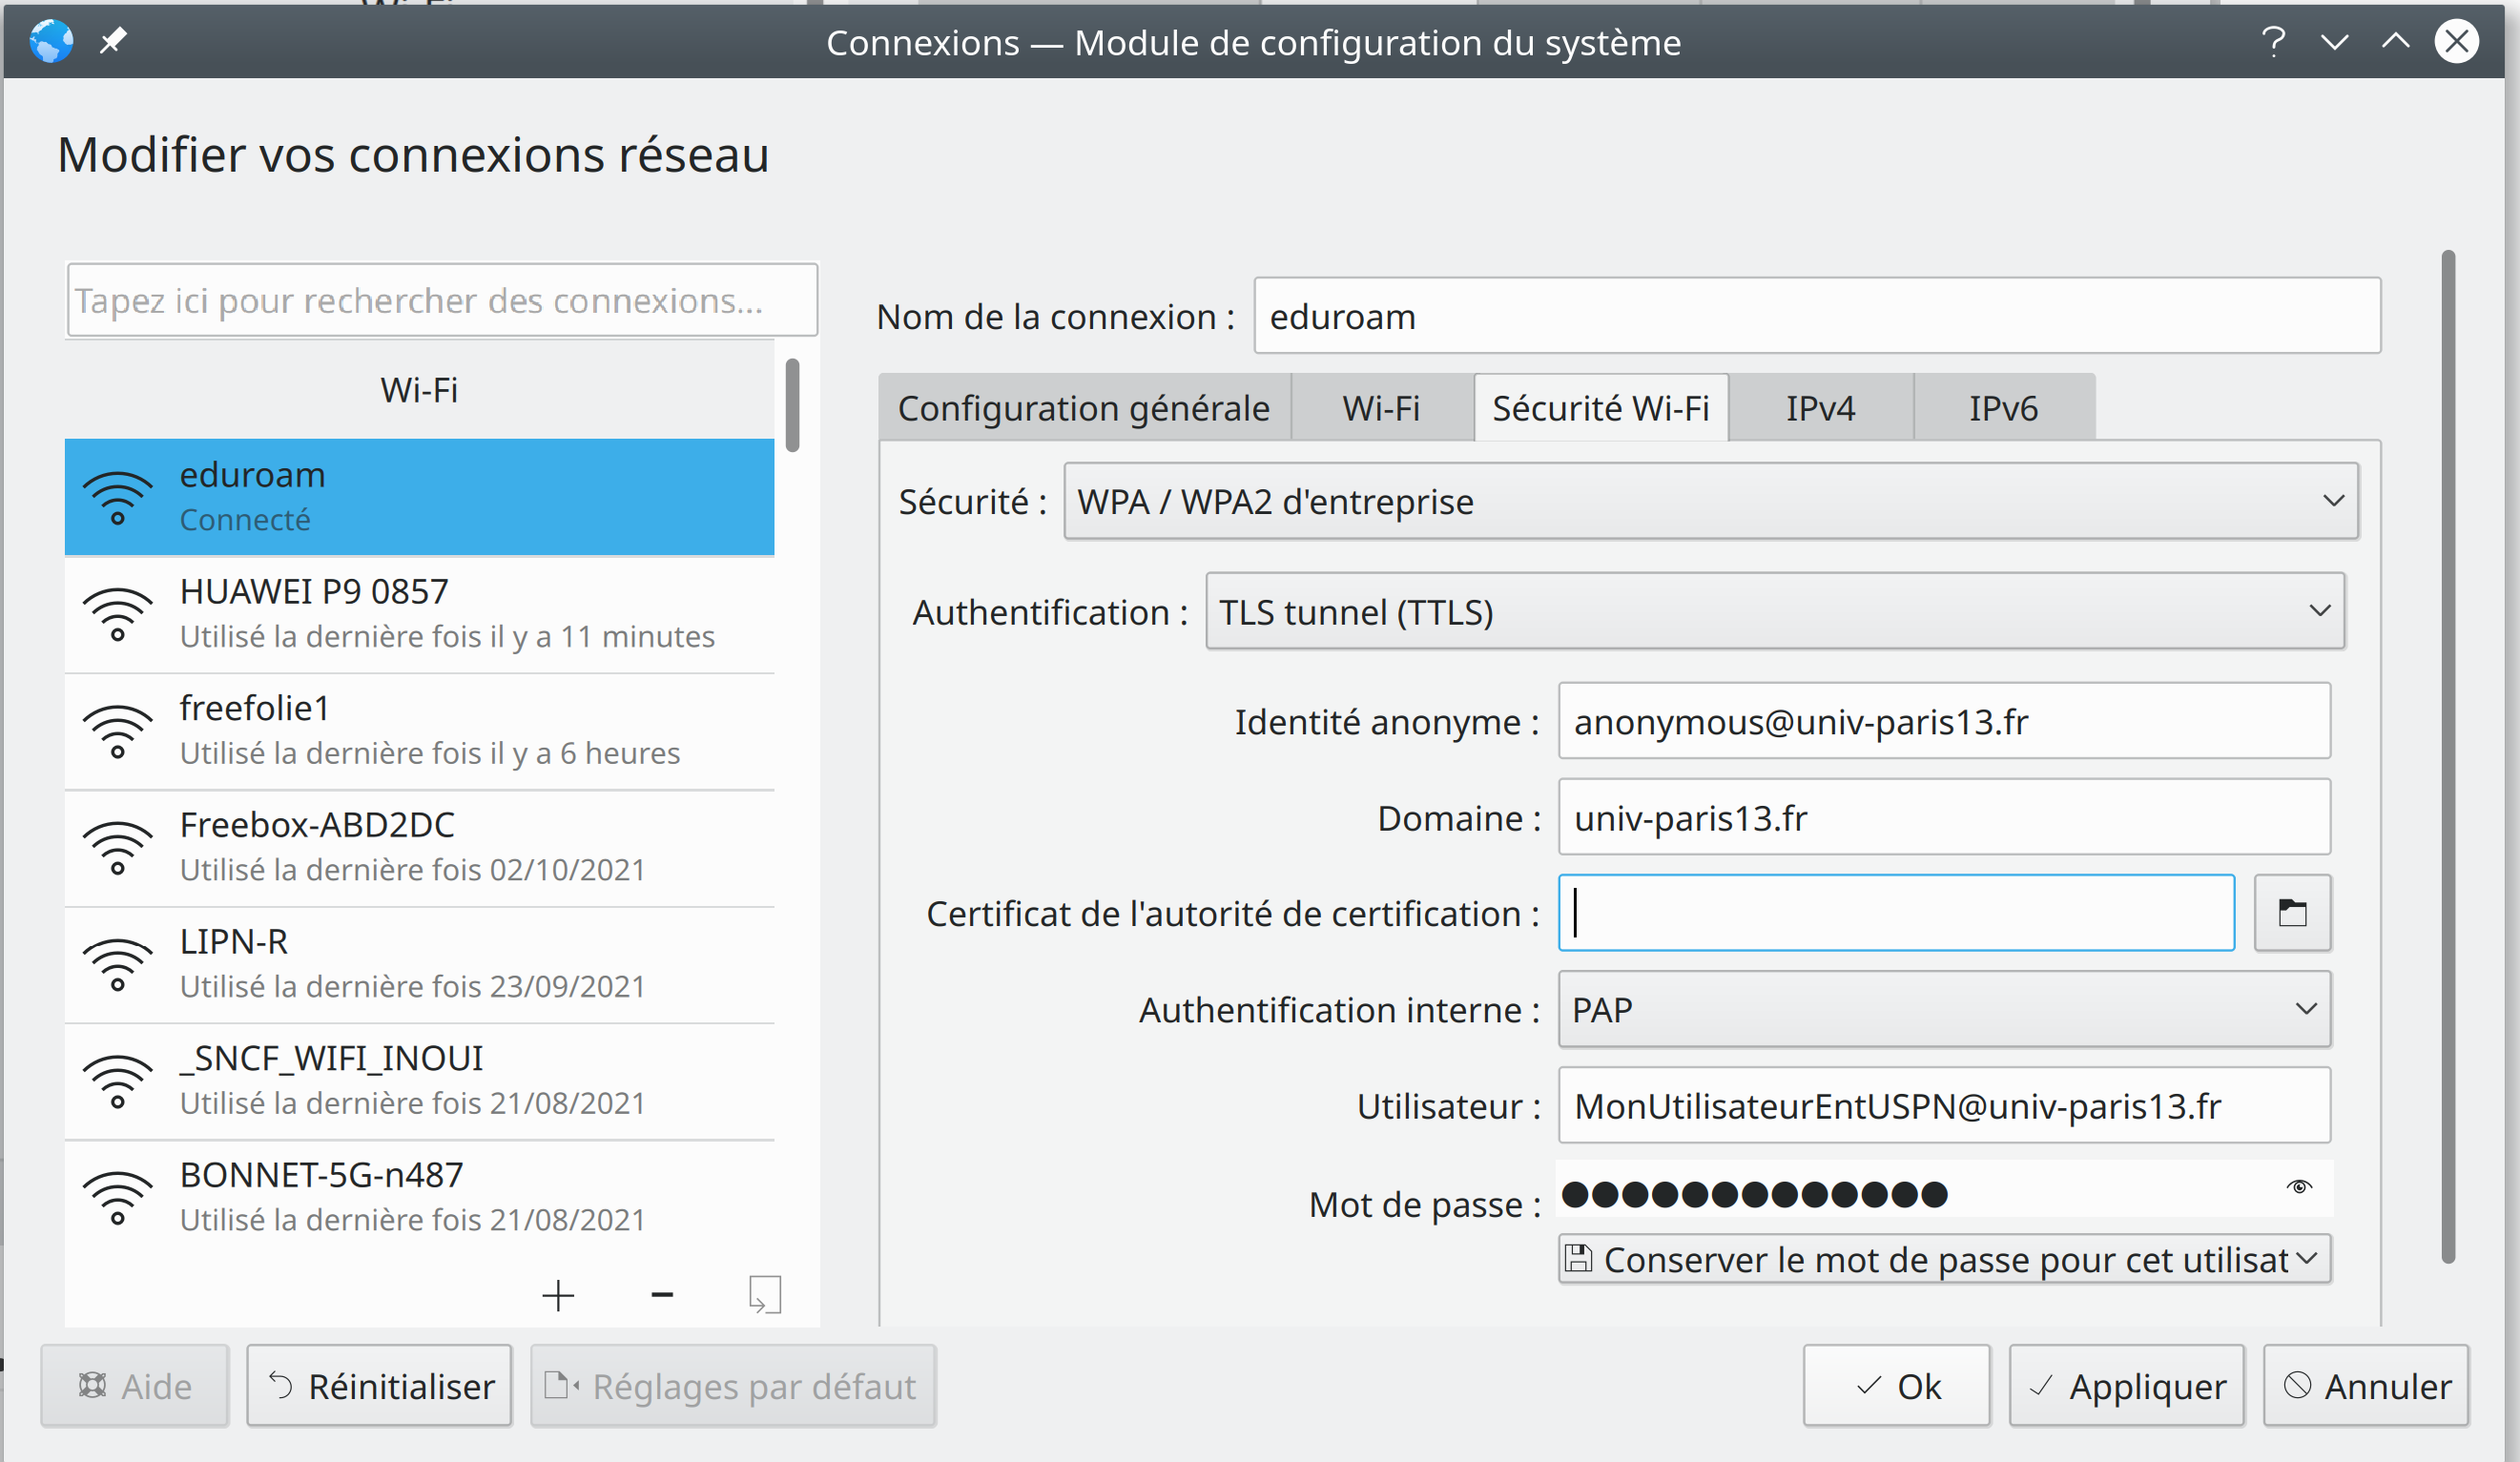Image resolution: width=2520 pixels, height=1462 pixels.
Task: Open the Authentification interne PAP dropdown
Action: 1943,1009
